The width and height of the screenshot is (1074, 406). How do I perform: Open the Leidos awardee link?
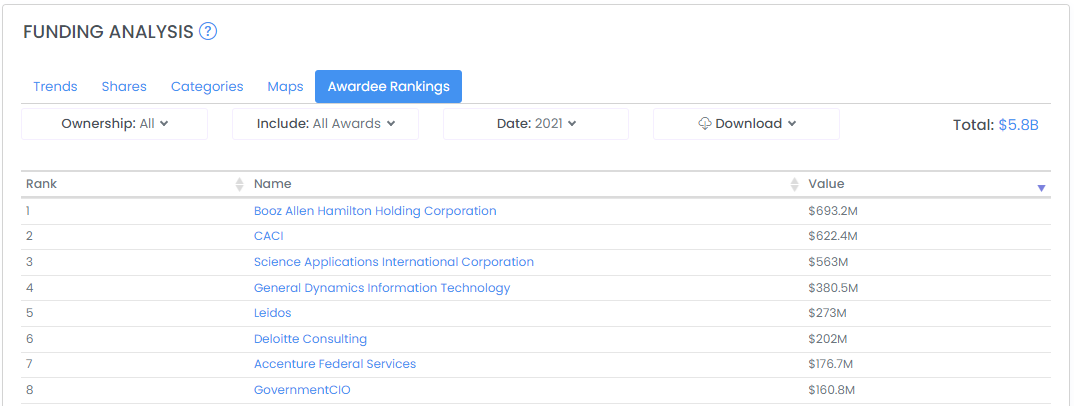tap(272, 313)
